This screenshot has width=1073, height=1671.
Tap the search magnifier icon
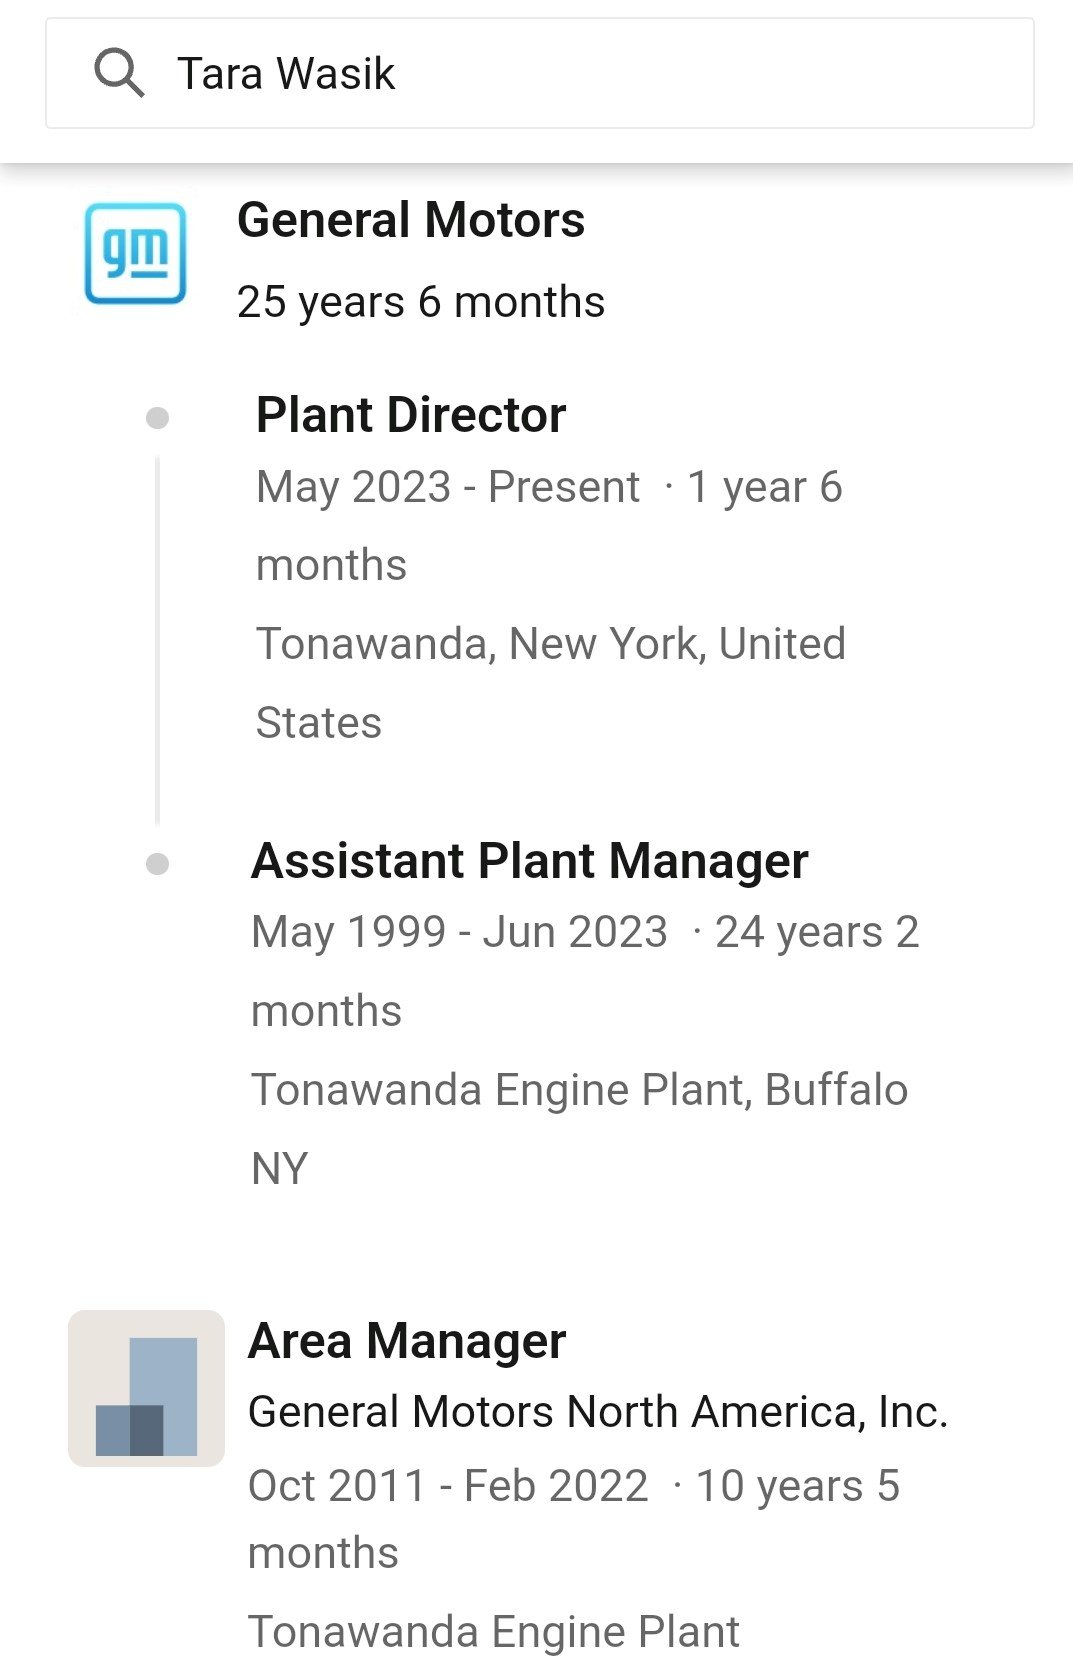pyautogui.click(x=119, y=74)
